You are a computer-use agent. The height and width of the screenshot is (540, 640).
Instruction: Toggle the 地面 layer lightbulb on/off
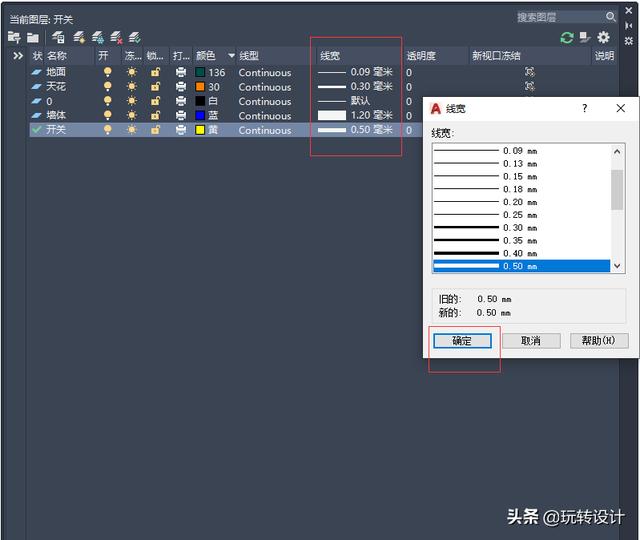tap(108, 72)
